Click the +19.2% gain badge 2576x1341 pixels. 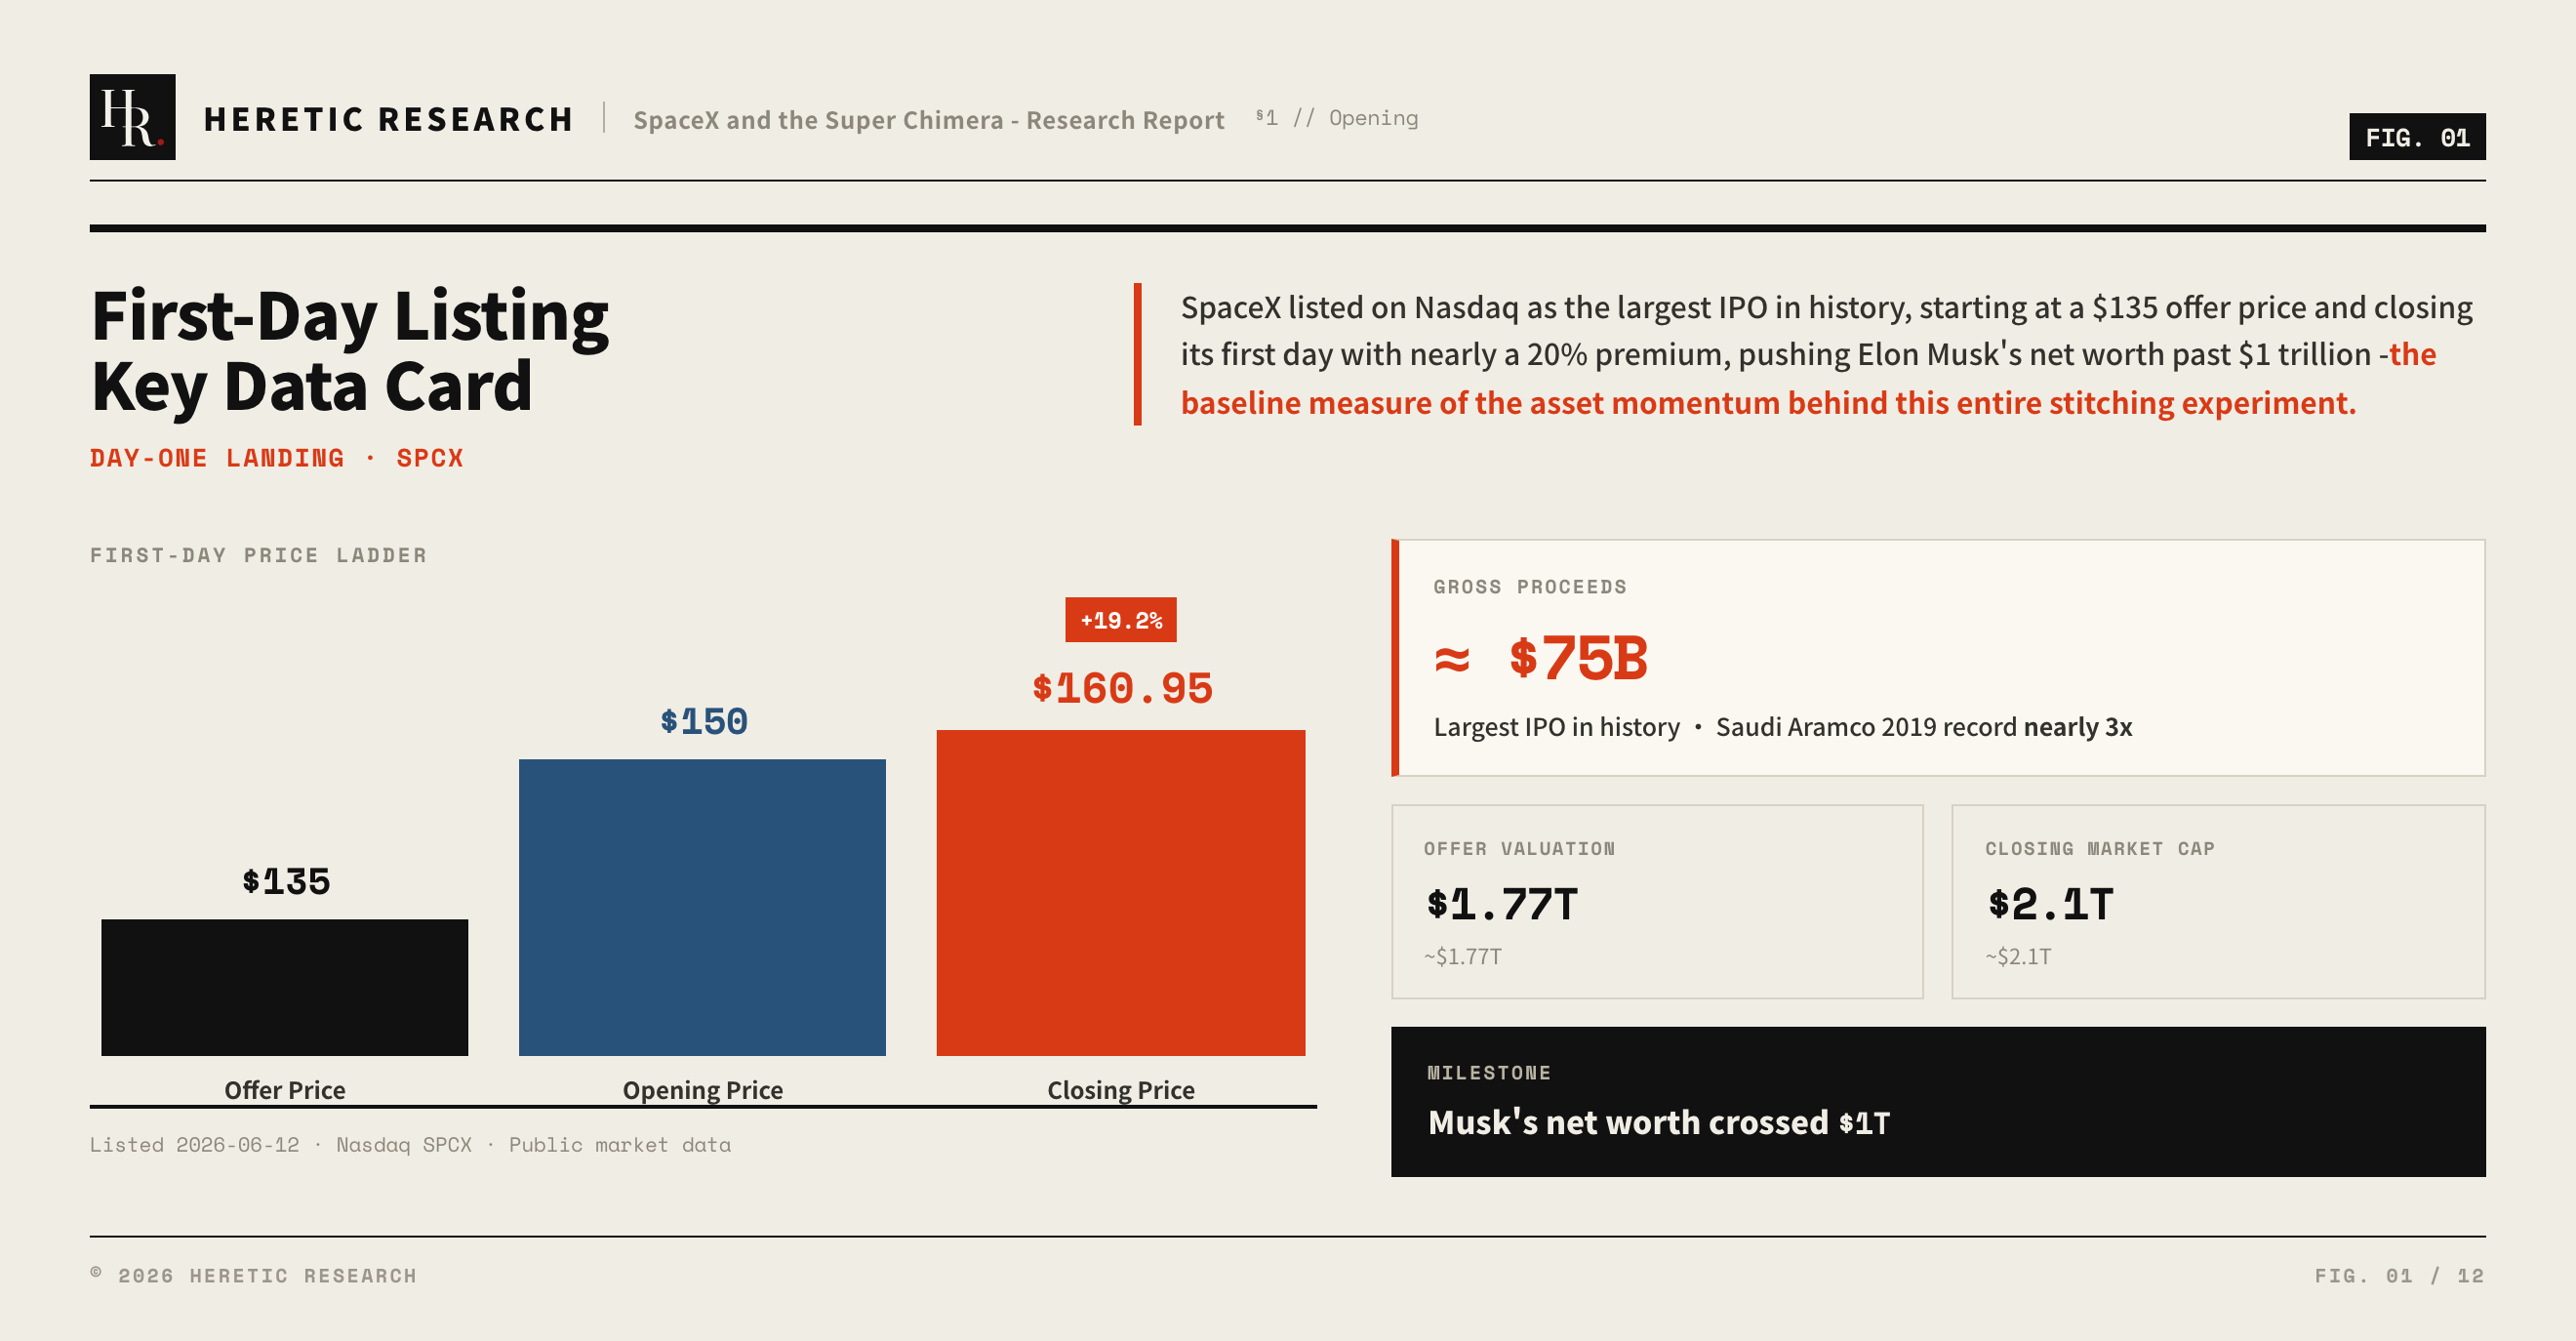click(x=1120, y=620)
